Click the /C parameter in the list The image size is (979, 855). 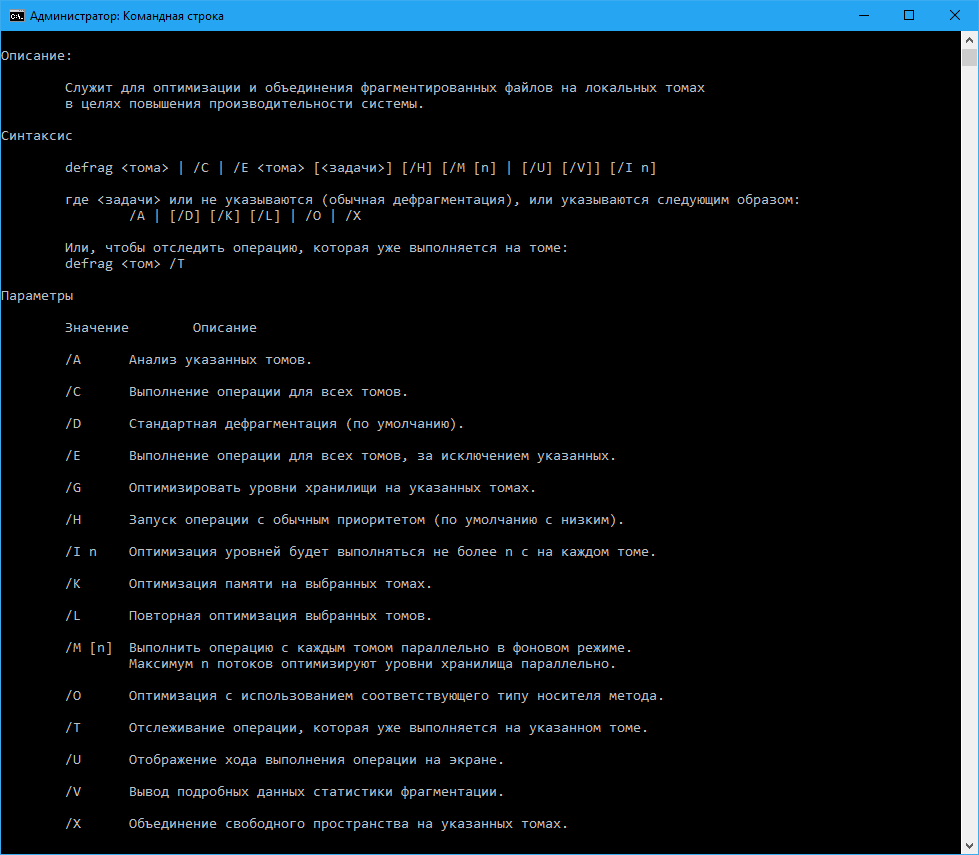(x=73, y=392)
